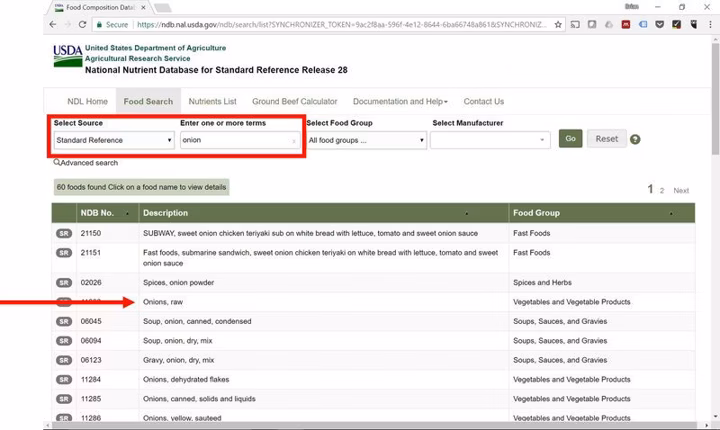
Task: Click the Reset button
Action: pyautogui.click(x=607, y=138)
